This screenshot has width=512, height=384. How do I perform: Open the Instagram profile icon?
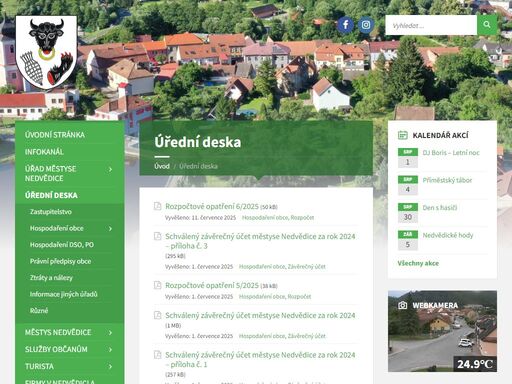(x=366, y=25)
